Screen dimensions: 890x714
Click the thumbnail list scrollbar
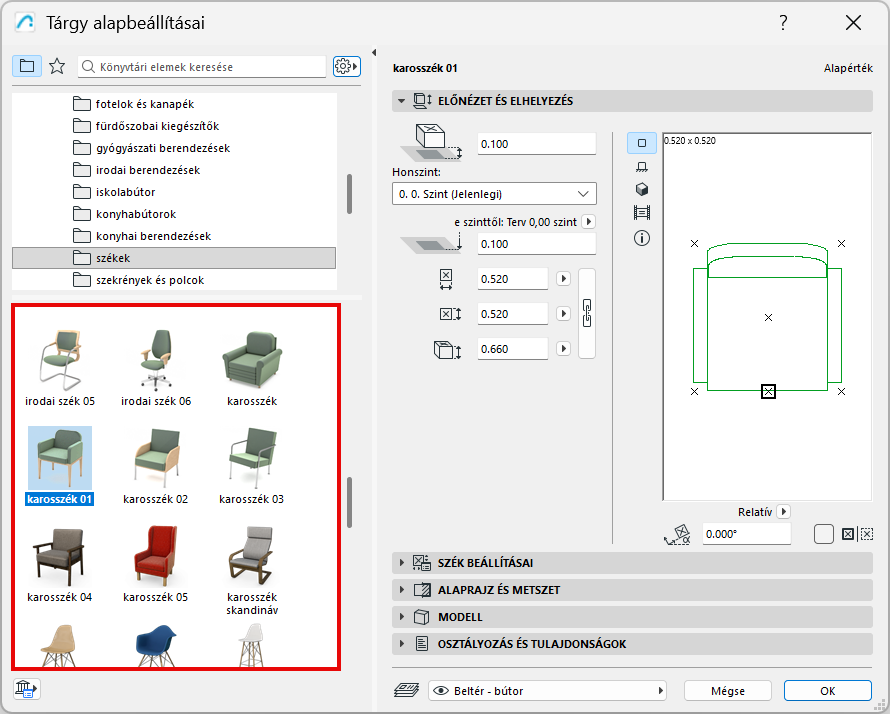[349, 503]
